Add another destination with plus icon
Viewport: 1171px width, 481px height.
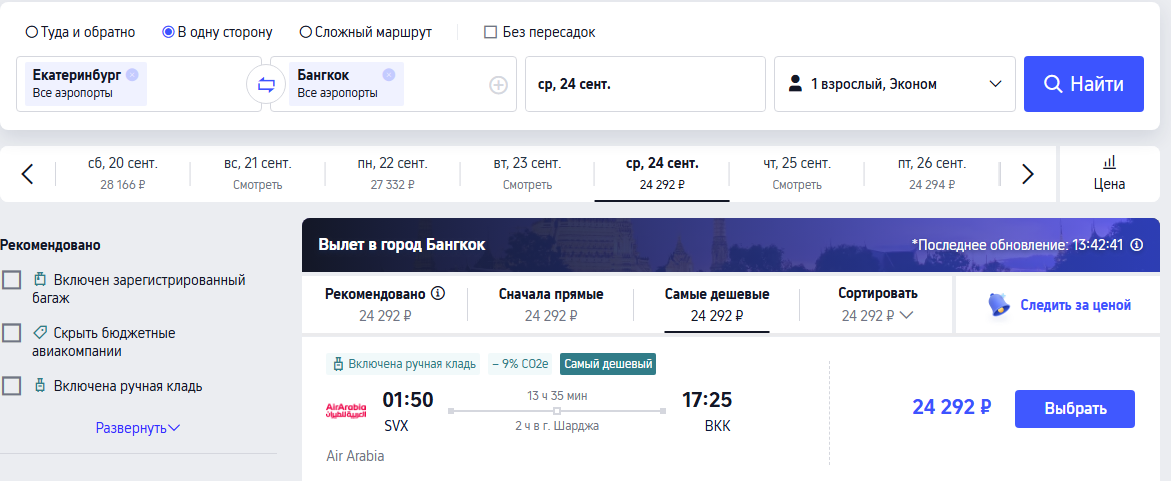pos(498,85)
